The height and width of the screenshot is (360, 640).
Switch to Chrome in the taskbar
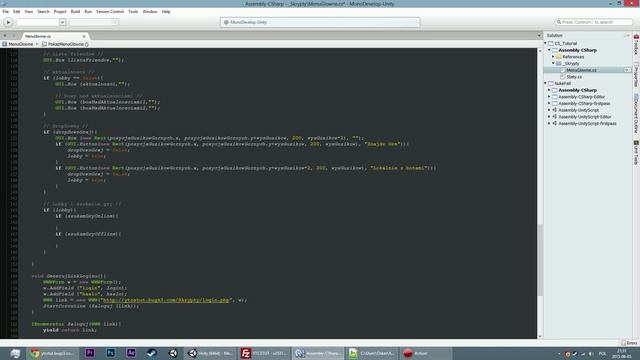52,353
